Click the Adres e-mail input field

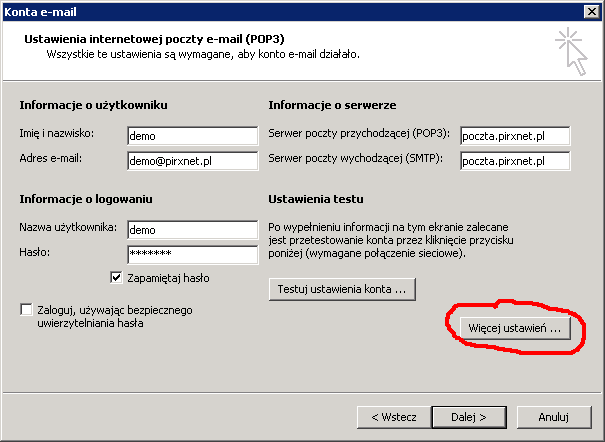point(193,160)
